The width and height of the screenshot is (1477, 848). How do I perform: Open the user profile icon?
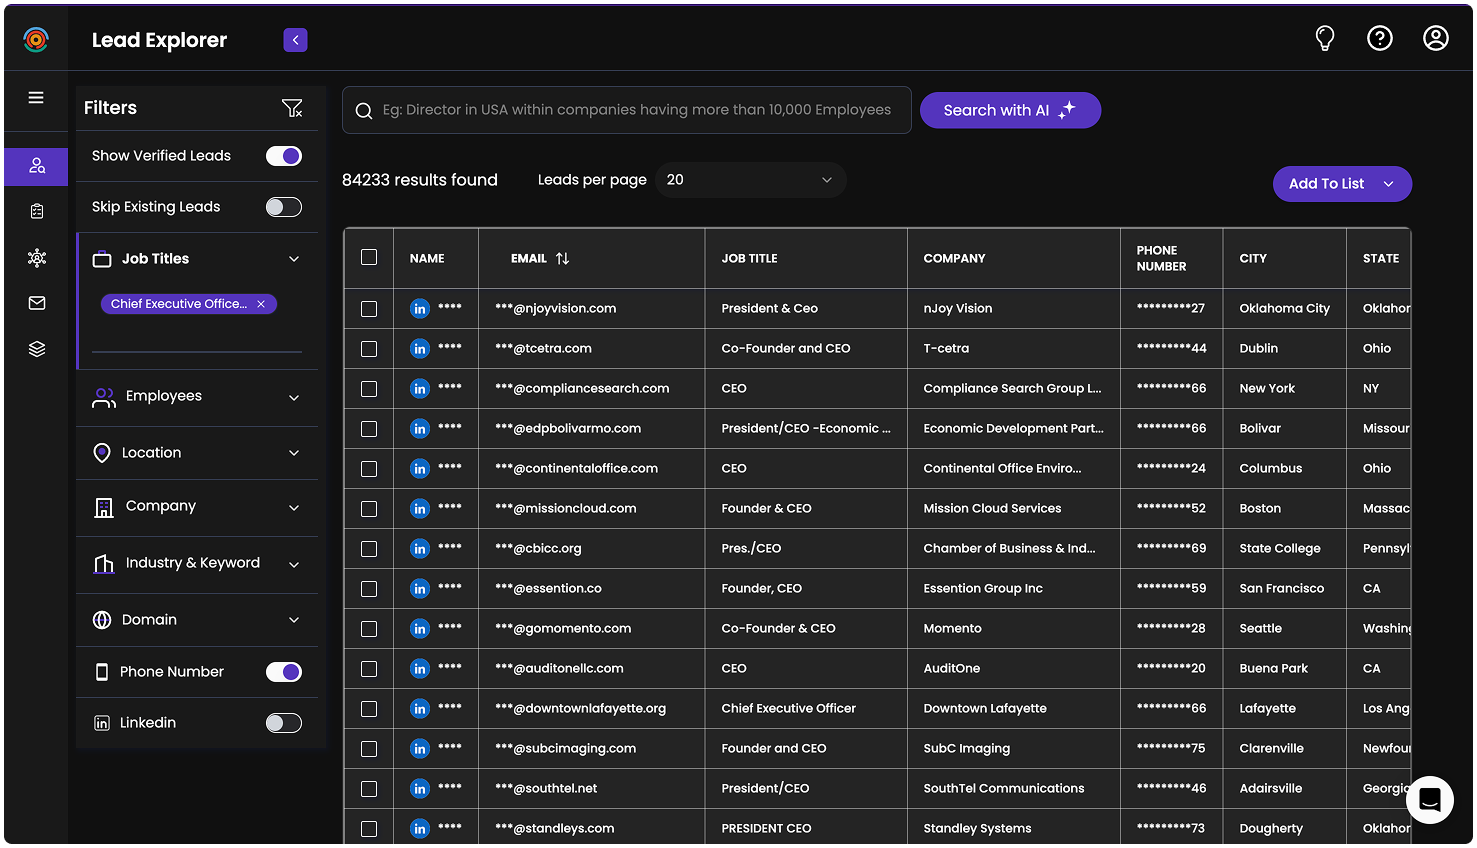1435,39
